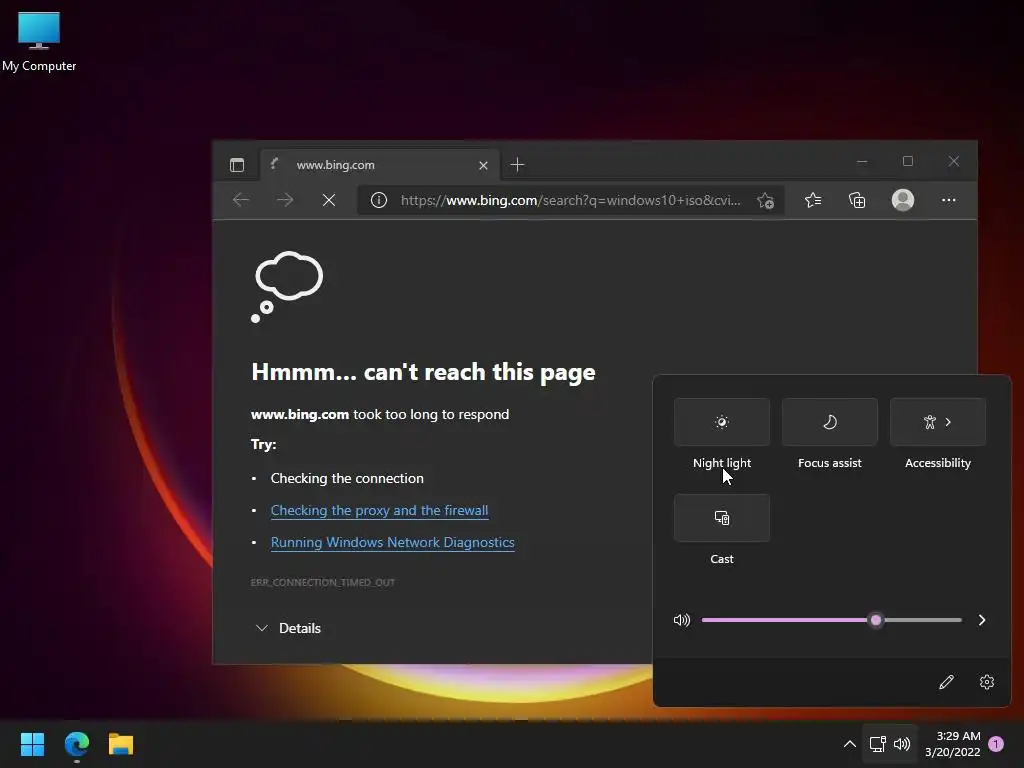
Task: Maximize the Edge window
Action: [908, 161]
